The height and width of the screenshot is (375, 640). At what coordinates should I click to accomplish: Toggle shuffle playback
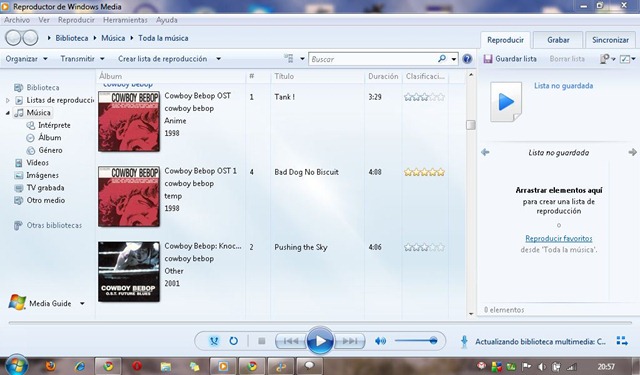tap(214, 341)
